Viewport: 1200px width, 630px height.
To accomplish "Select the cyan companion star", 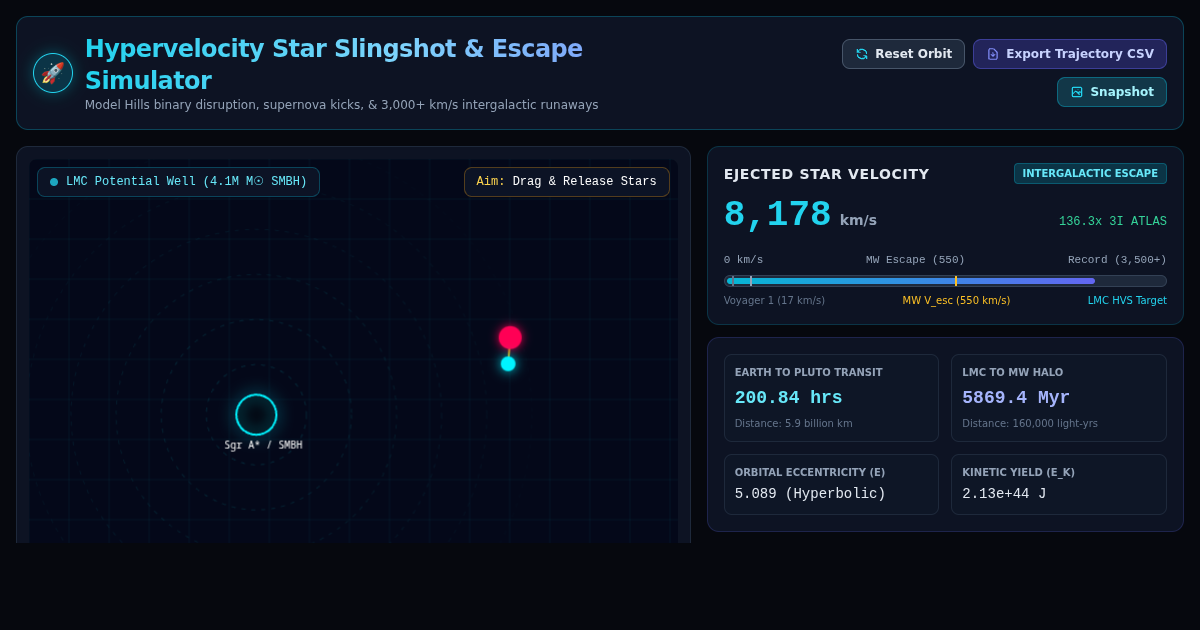I will [508, 364].
